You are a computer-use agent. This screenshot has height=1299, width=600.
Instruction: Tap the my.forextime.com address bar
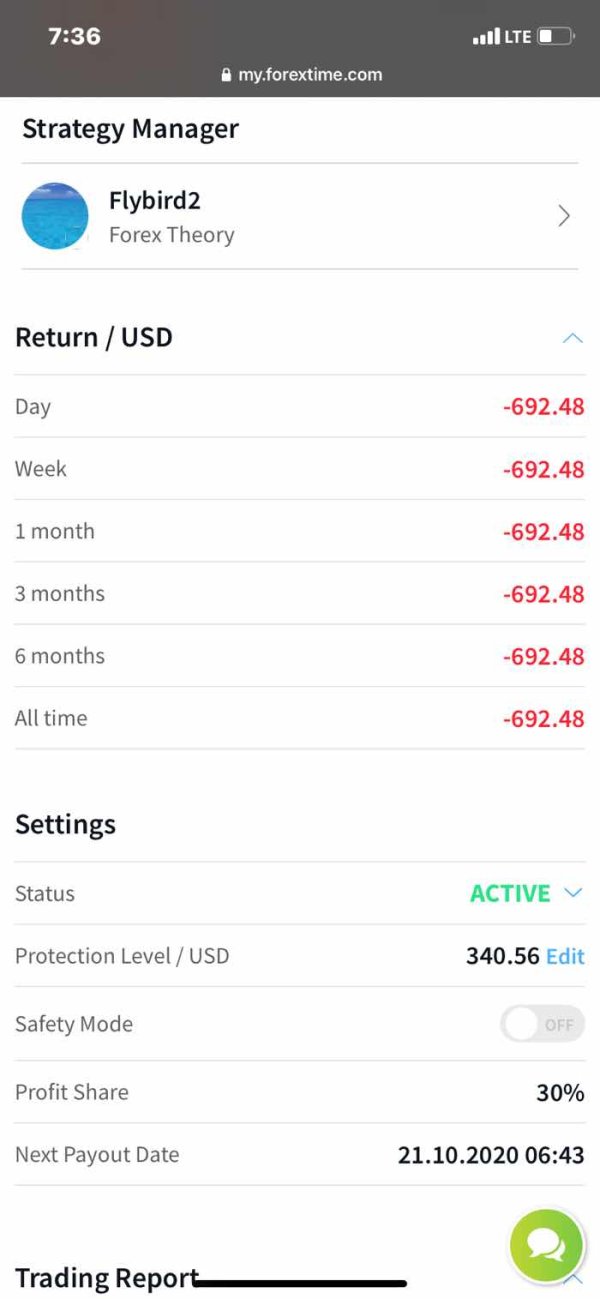(x=309, y=75)
